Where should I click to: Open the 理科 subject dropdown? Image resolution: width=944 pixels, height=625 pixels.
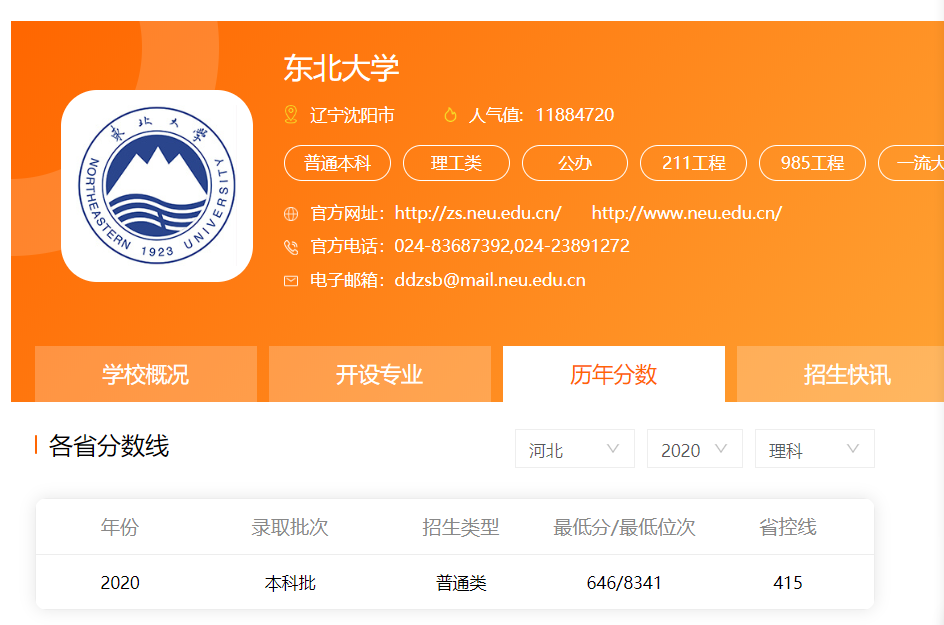(x=815, y=449)
